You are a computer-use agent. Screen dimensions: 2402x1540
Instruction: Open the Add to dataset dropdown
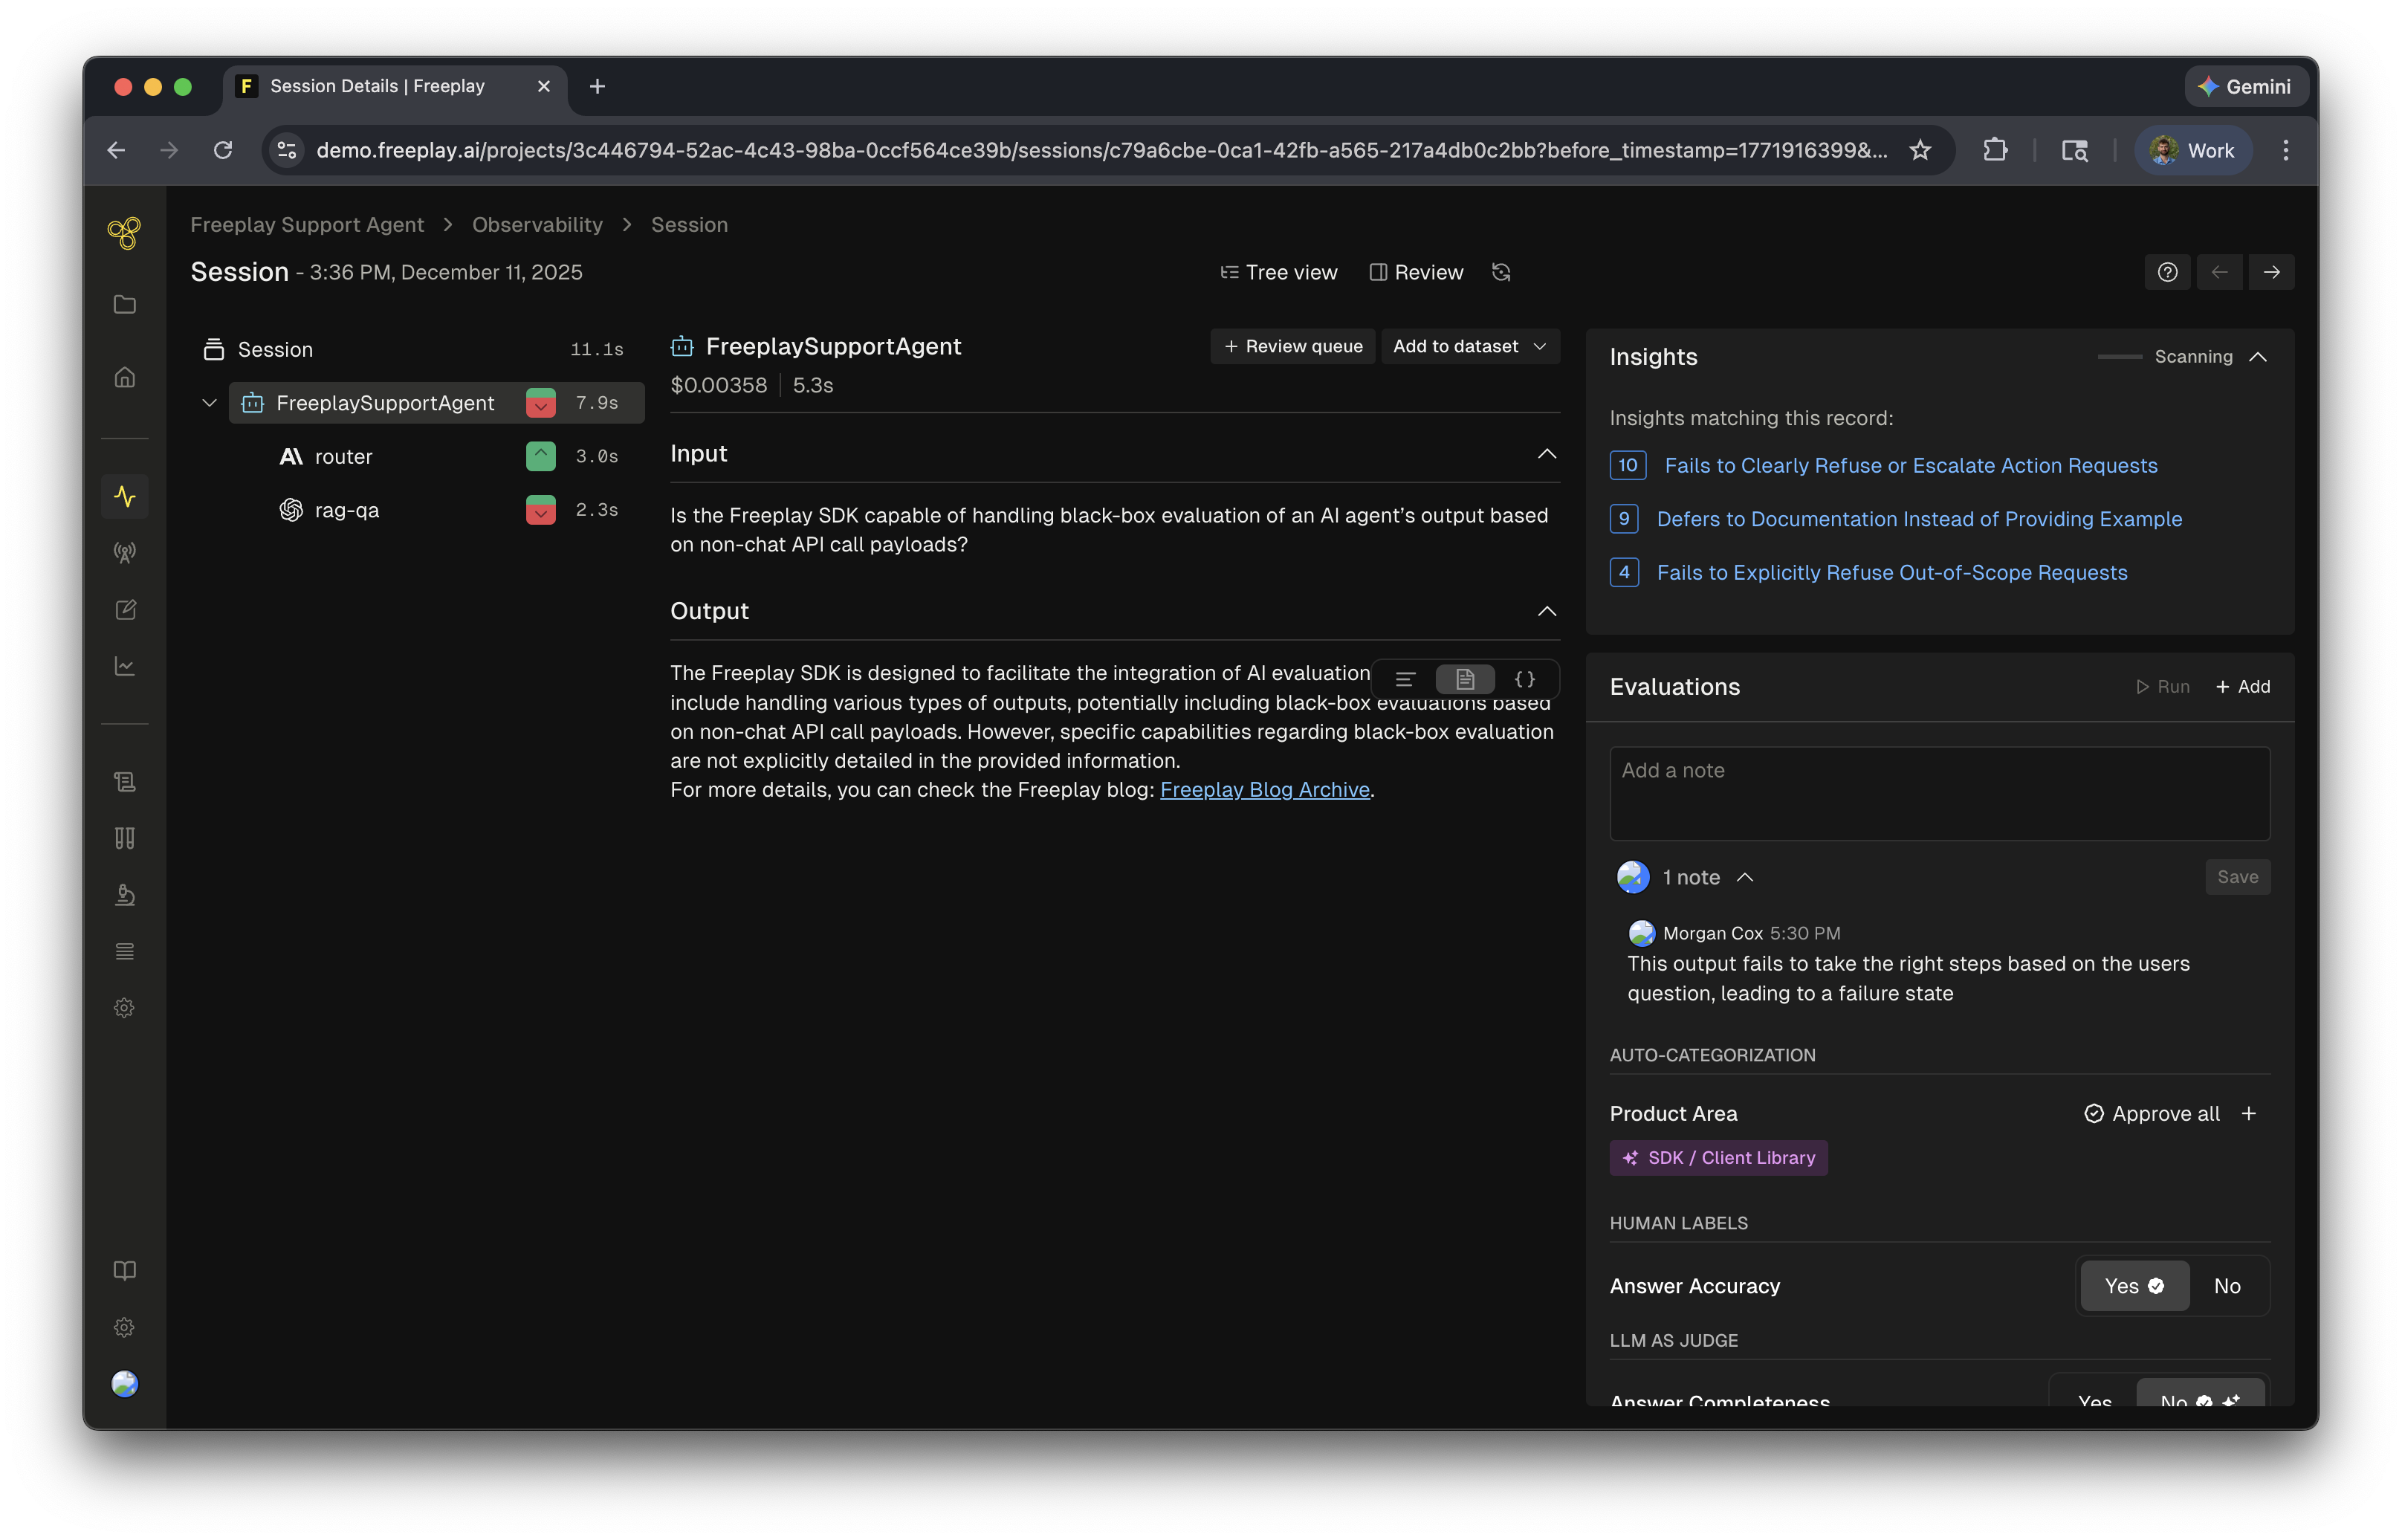(1469, 346)
